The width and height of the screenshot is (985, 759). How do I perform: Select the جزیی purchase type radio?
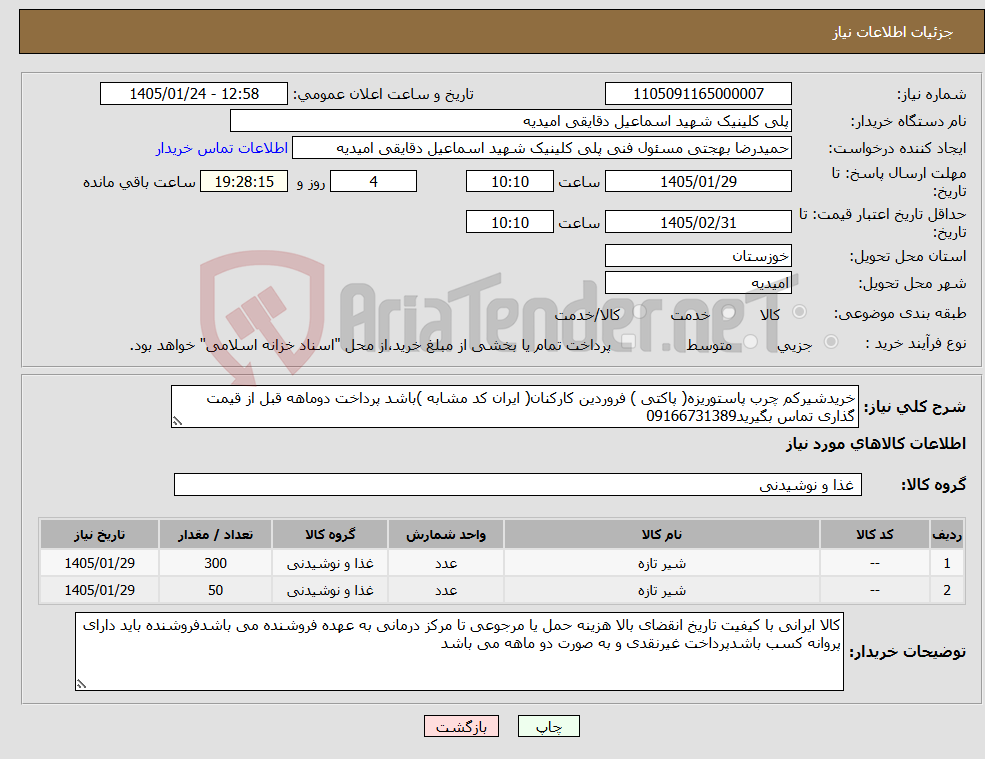830,342
